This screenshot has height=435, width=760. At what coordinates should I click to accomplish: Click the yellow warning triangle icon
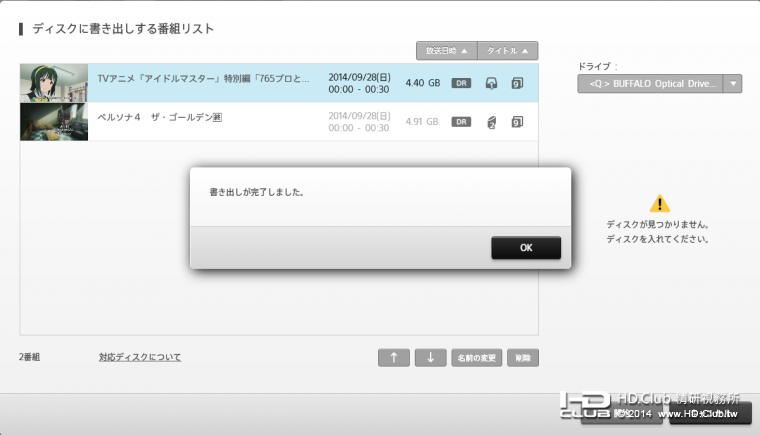pyautogui.click(x=659, y=203)
